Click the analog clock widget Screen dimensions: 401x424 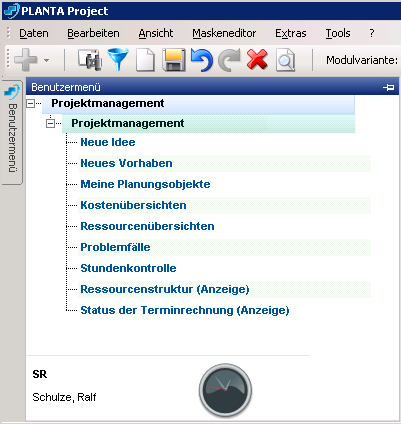(x=225, y=390)
